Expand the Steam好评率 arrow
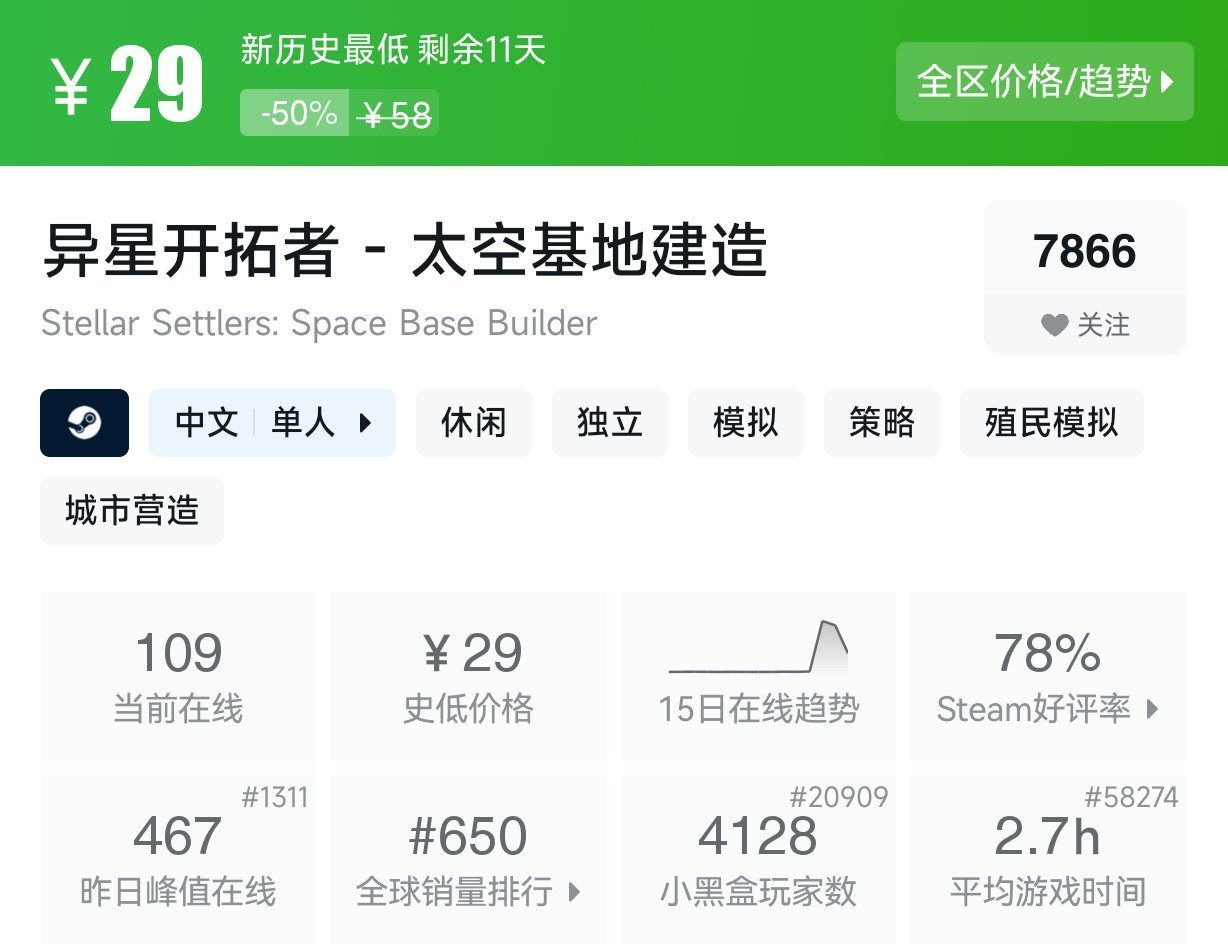The height and width of the screenshot is (950, 1228). (x=1152, y=710)
